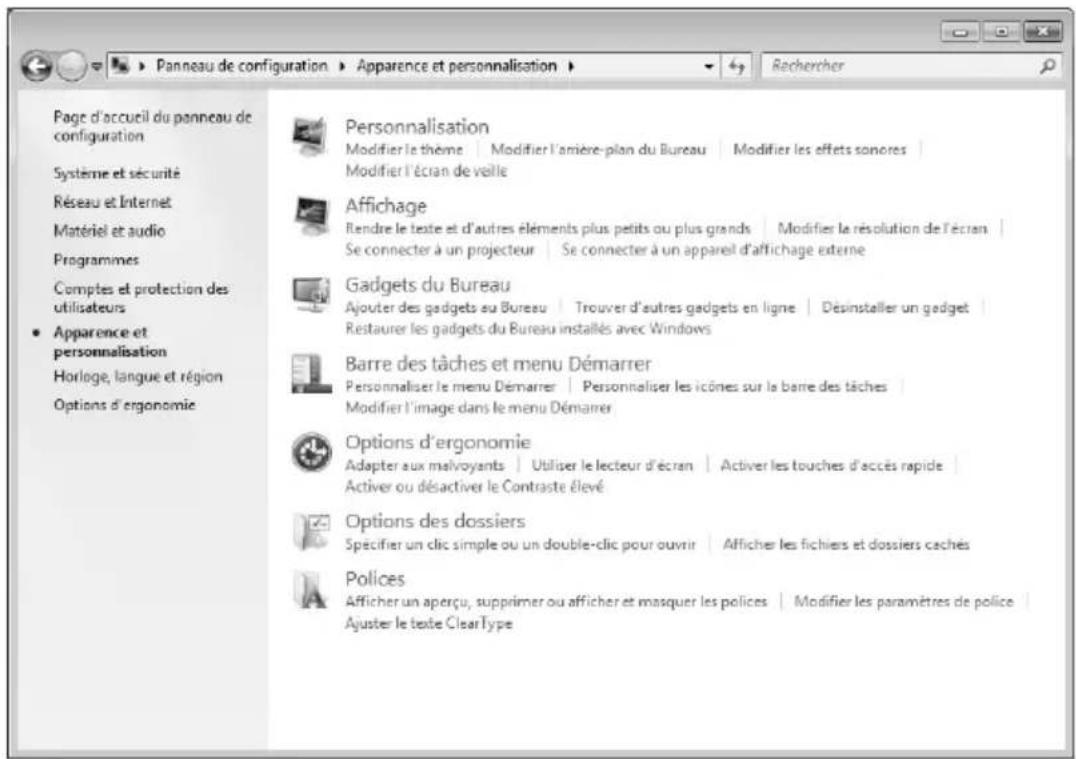Click Rendre le texte plus petits ou grands

tap(548, 228)
